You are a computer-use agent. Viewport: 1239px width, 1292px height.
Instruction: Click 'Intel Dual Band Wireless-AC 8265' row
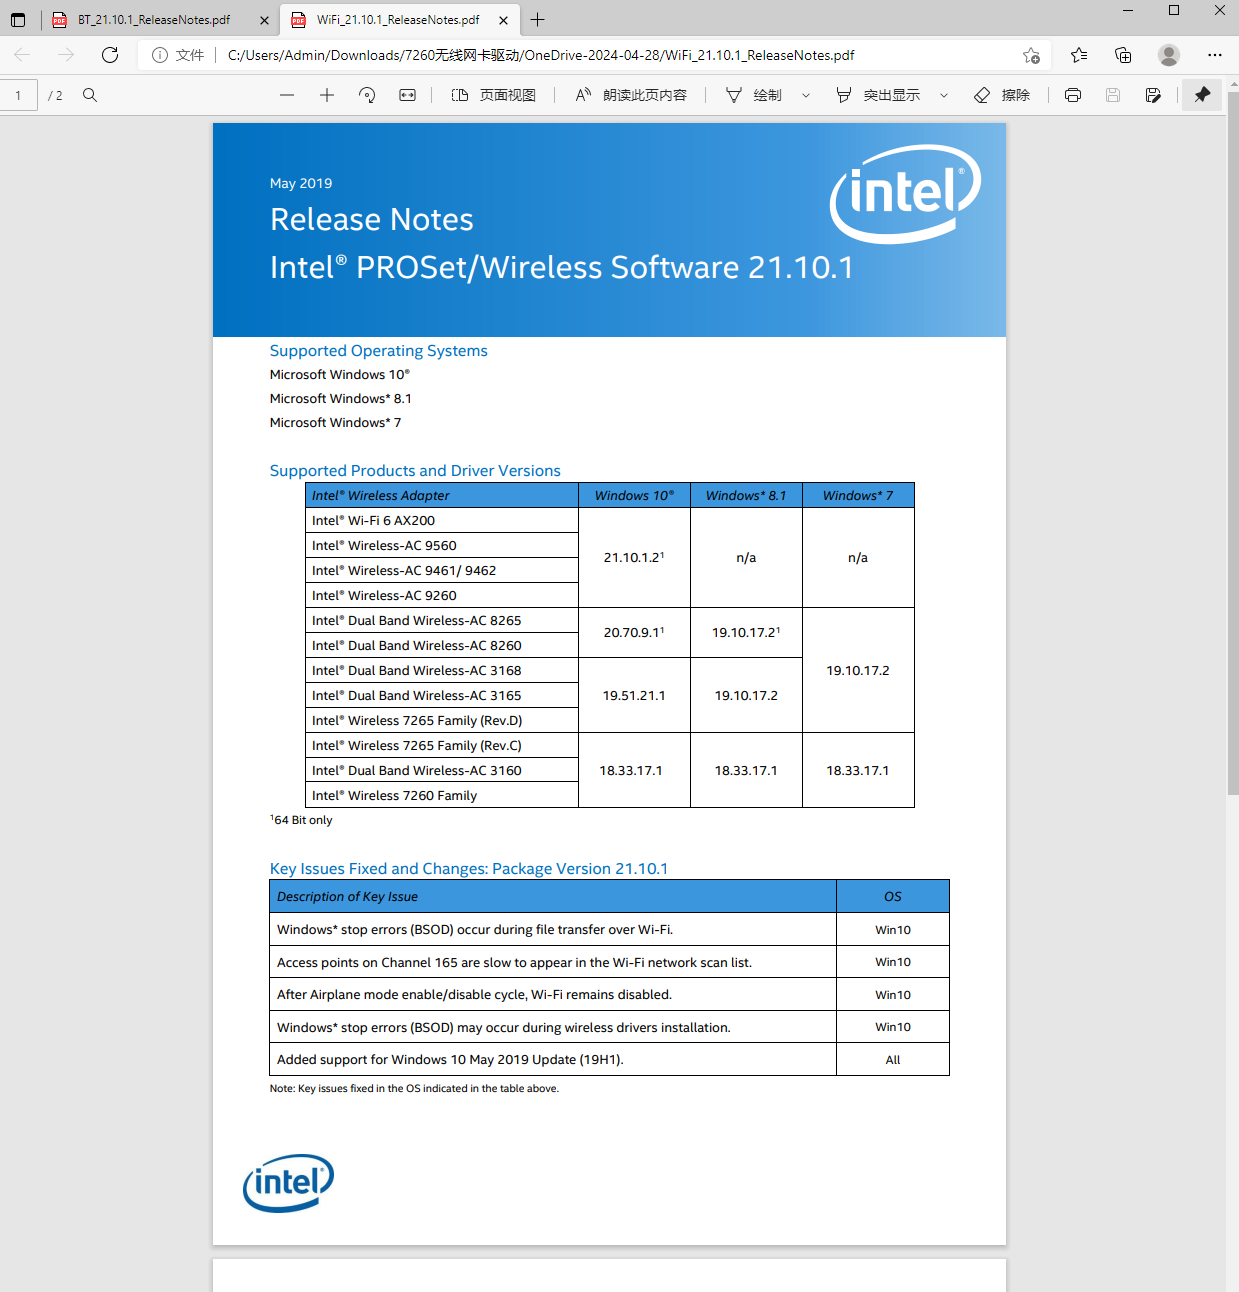(x=441, y=620)
